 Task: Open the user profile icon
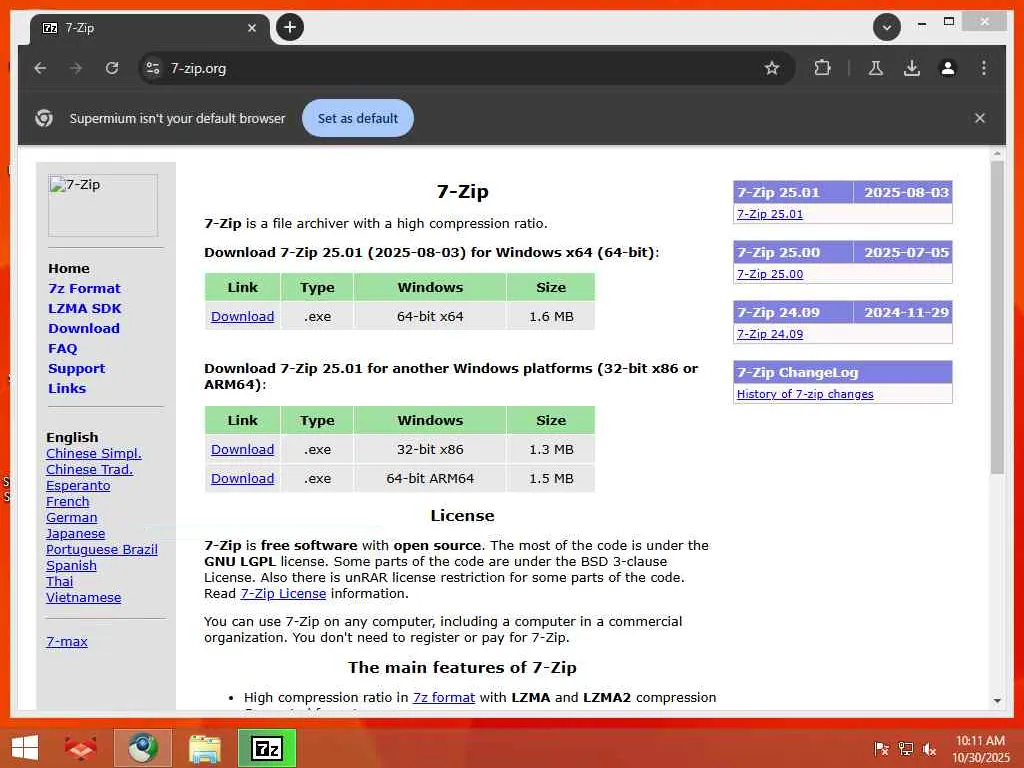click(x=948, y=68)
